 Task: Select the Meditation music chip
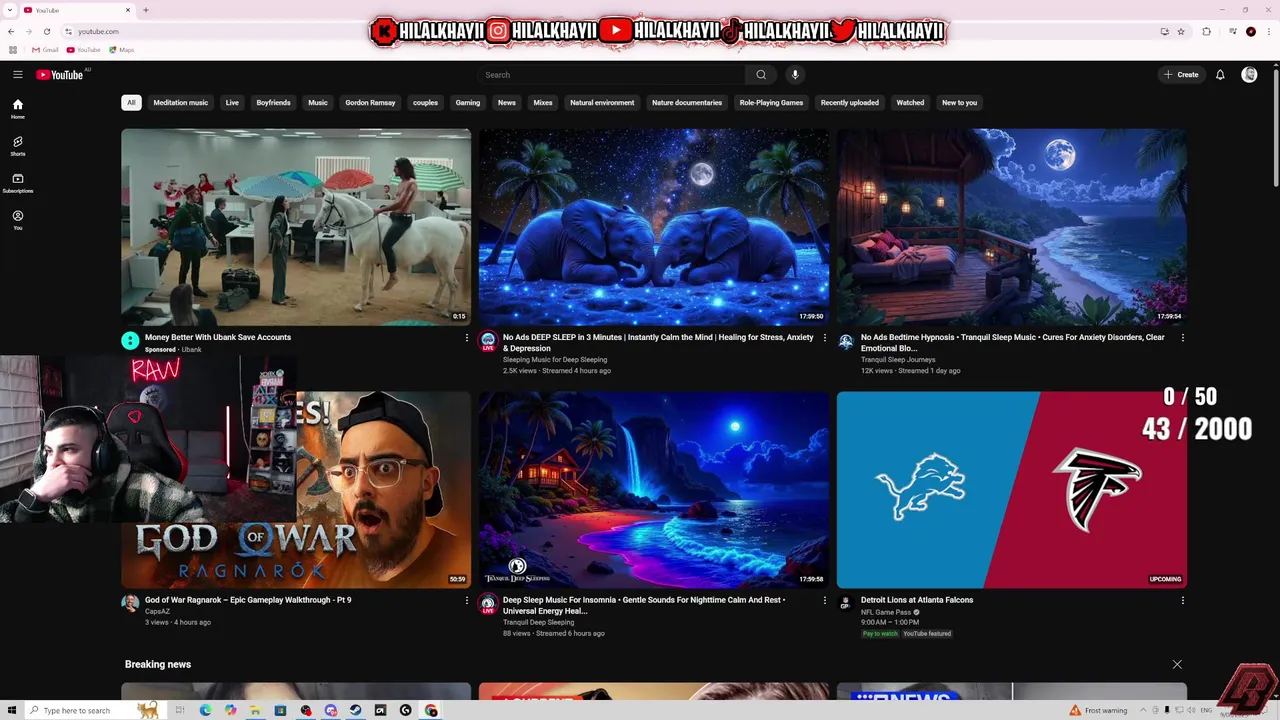coord(181,102)
